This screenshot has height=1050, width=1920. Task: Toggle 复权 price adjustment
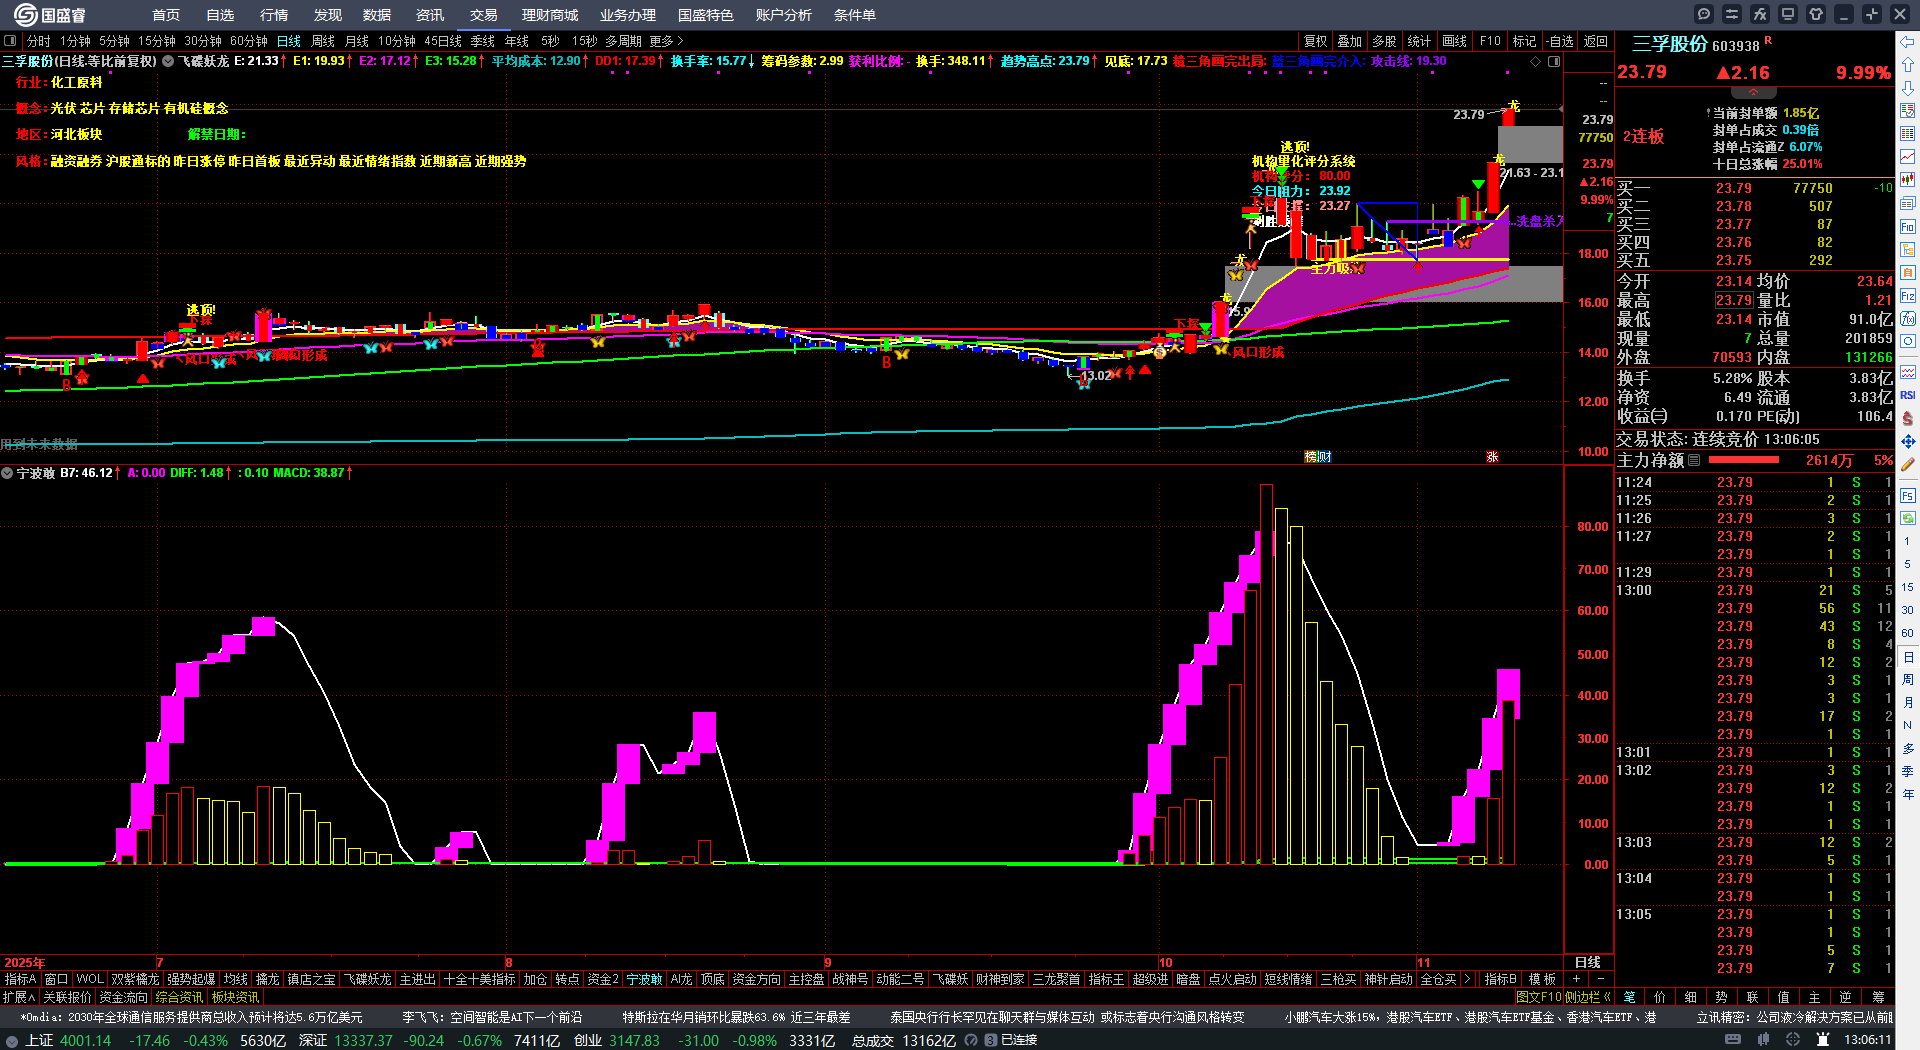pyautogui.click(x=1316, y=41)
